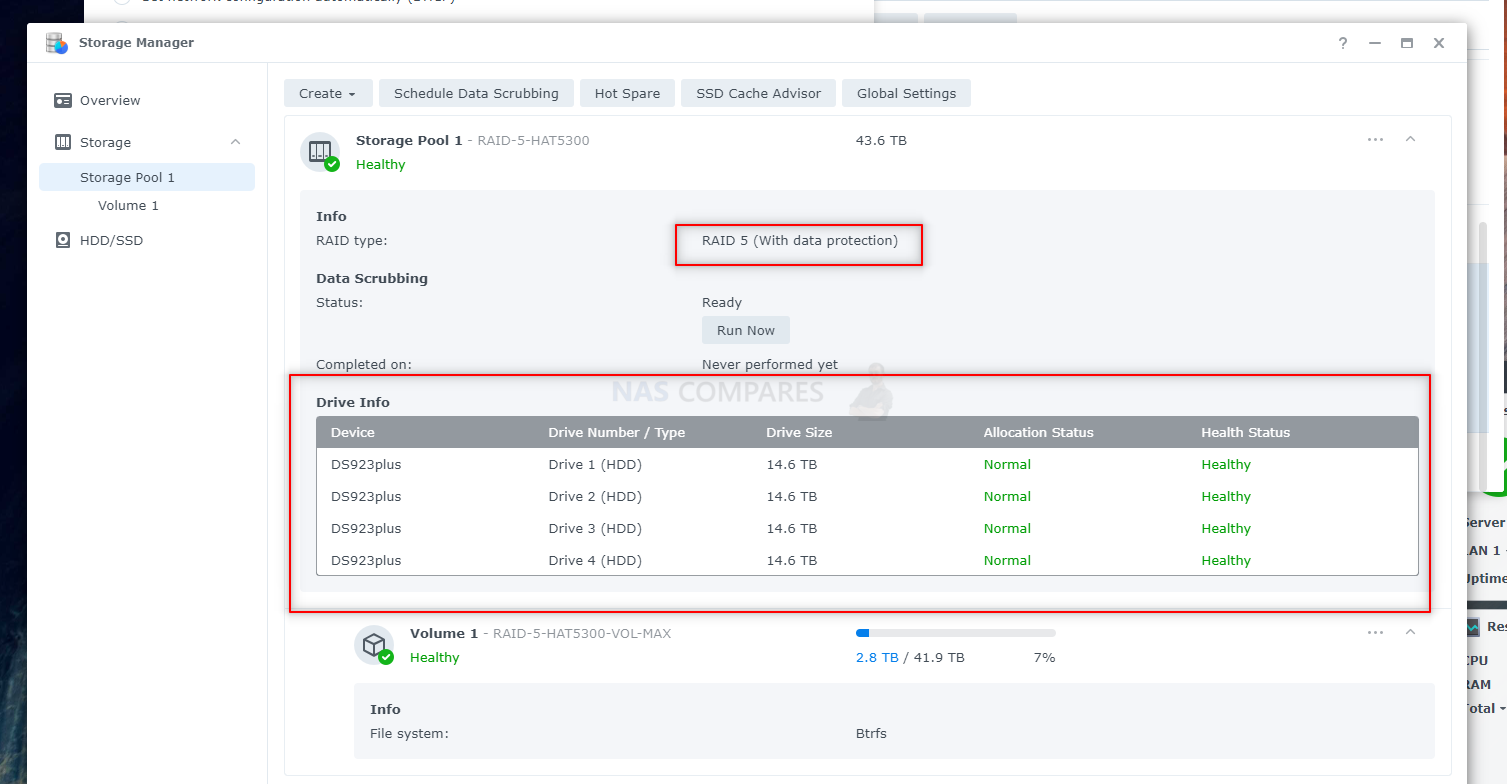Click Schedule Data Scrubbing button
This screenshot has width=1507, height=784.
[476, 93]
